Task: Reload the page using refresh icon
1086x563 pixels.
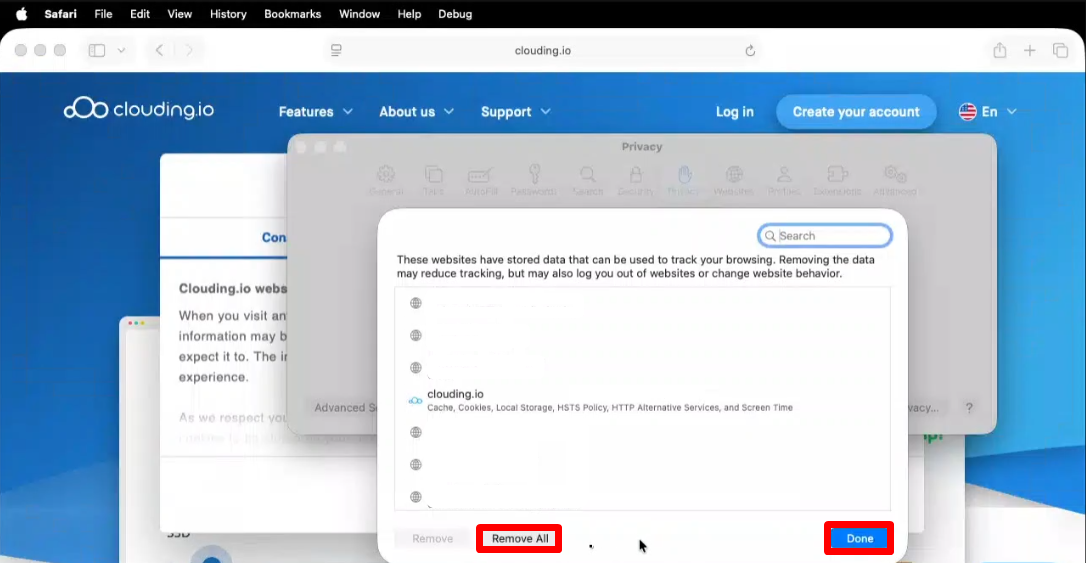Action: pyautogui.click(x=750, y=50)
